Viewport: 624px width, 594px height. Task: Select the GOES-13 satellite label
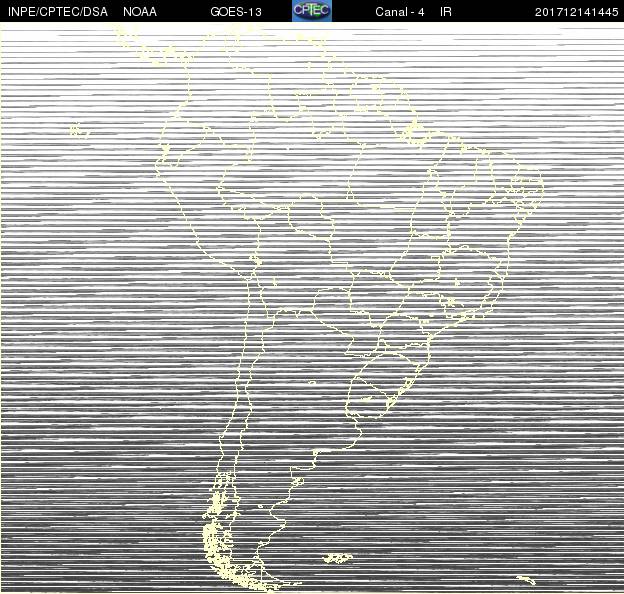tap(236, 12)
